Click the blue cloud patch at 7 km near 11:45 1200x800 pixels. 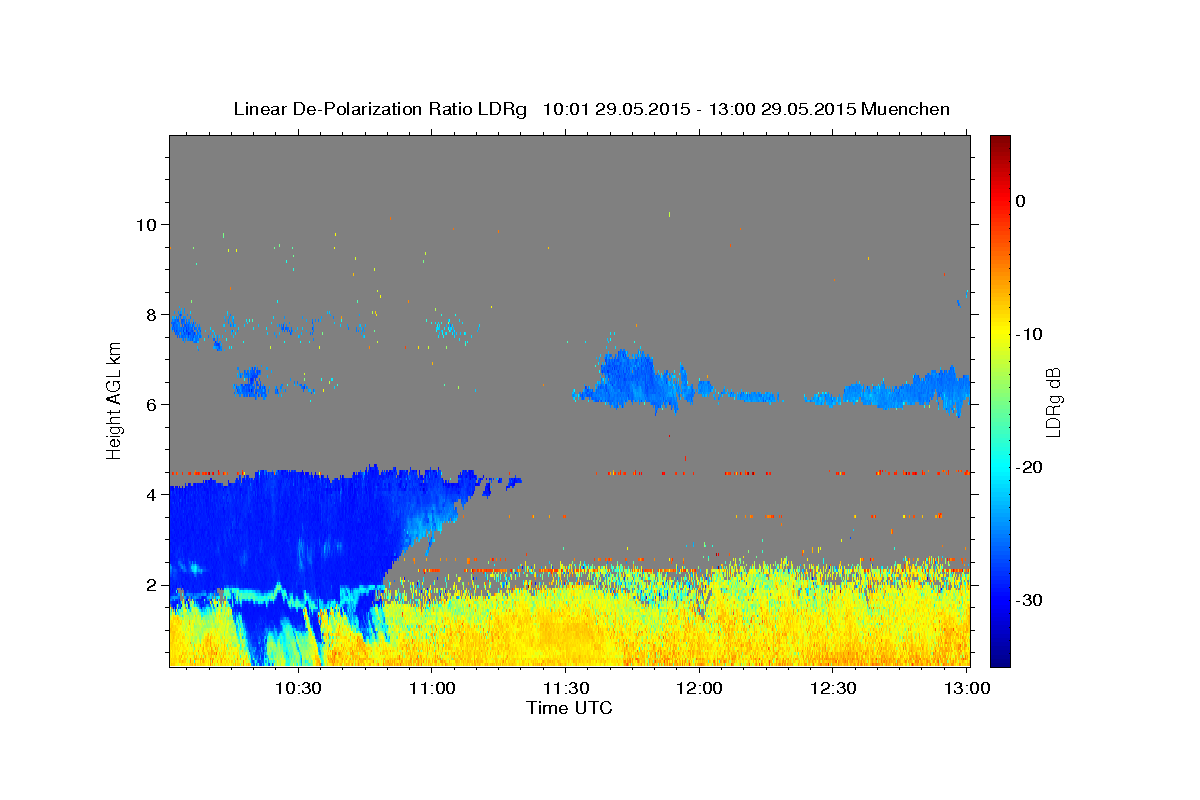[x=630, y=380]
